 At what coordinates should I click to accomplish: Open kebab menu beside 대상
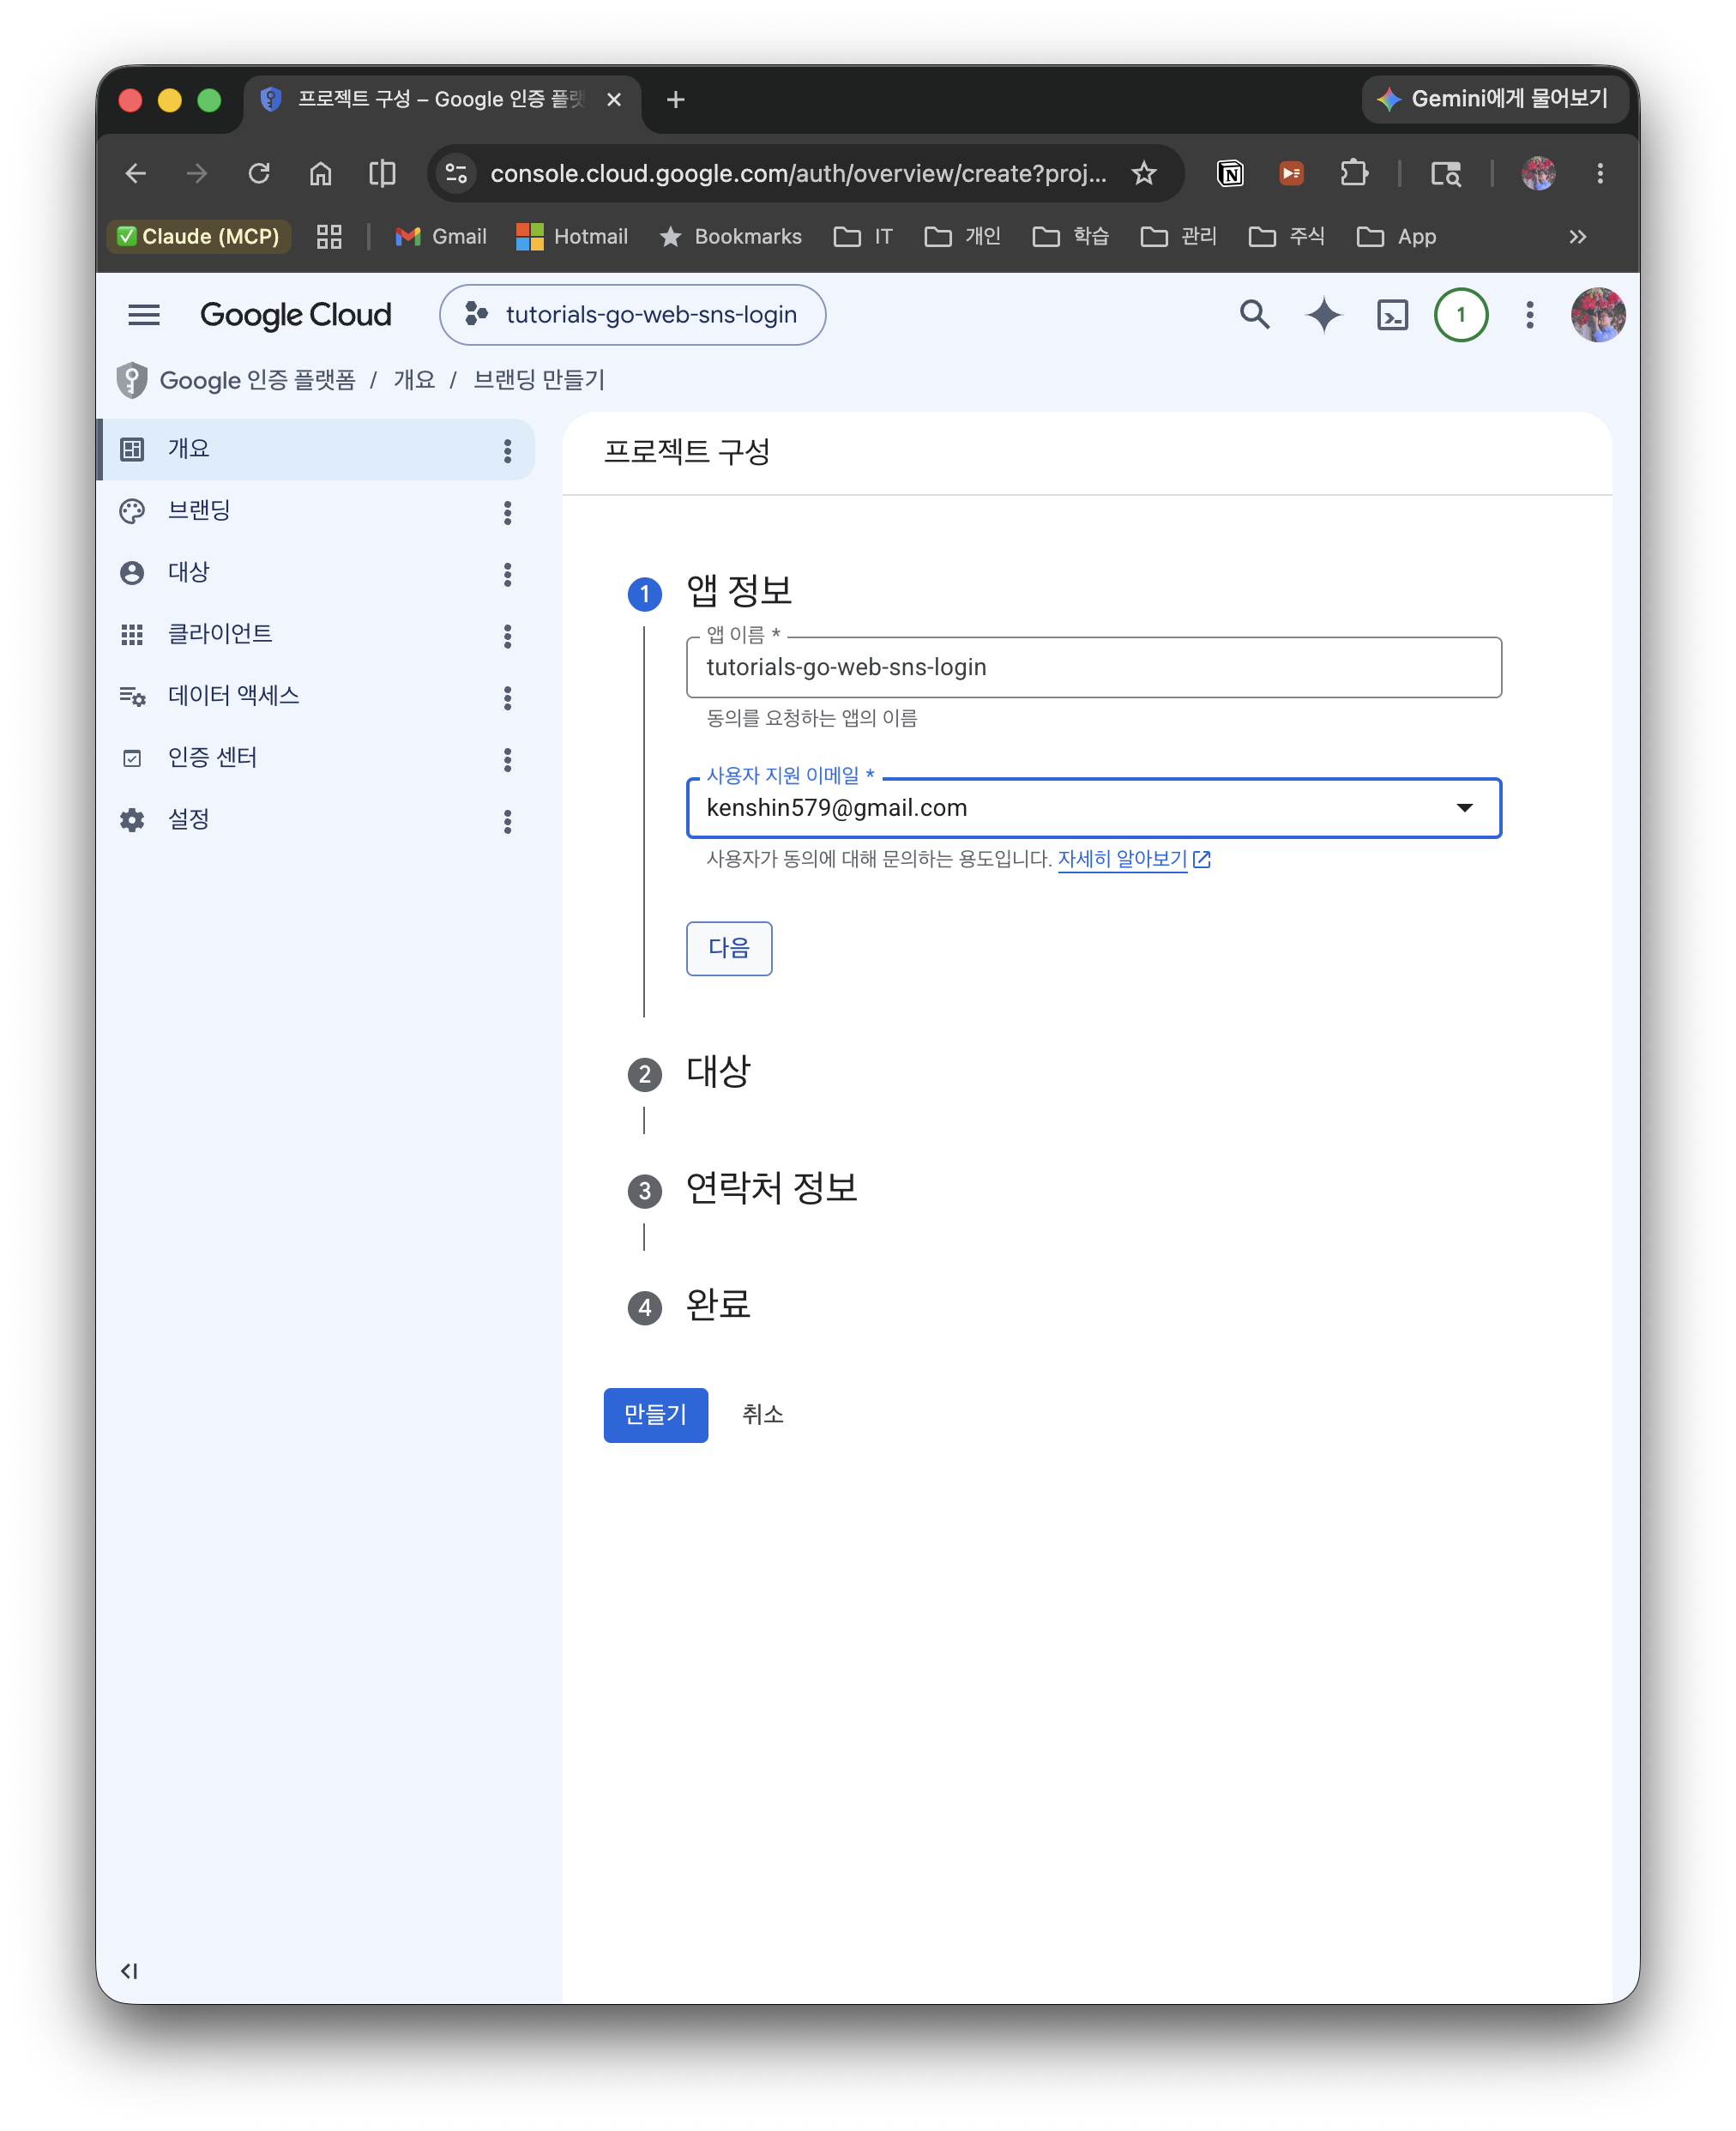pyautogui.click(x=507, y=575)
